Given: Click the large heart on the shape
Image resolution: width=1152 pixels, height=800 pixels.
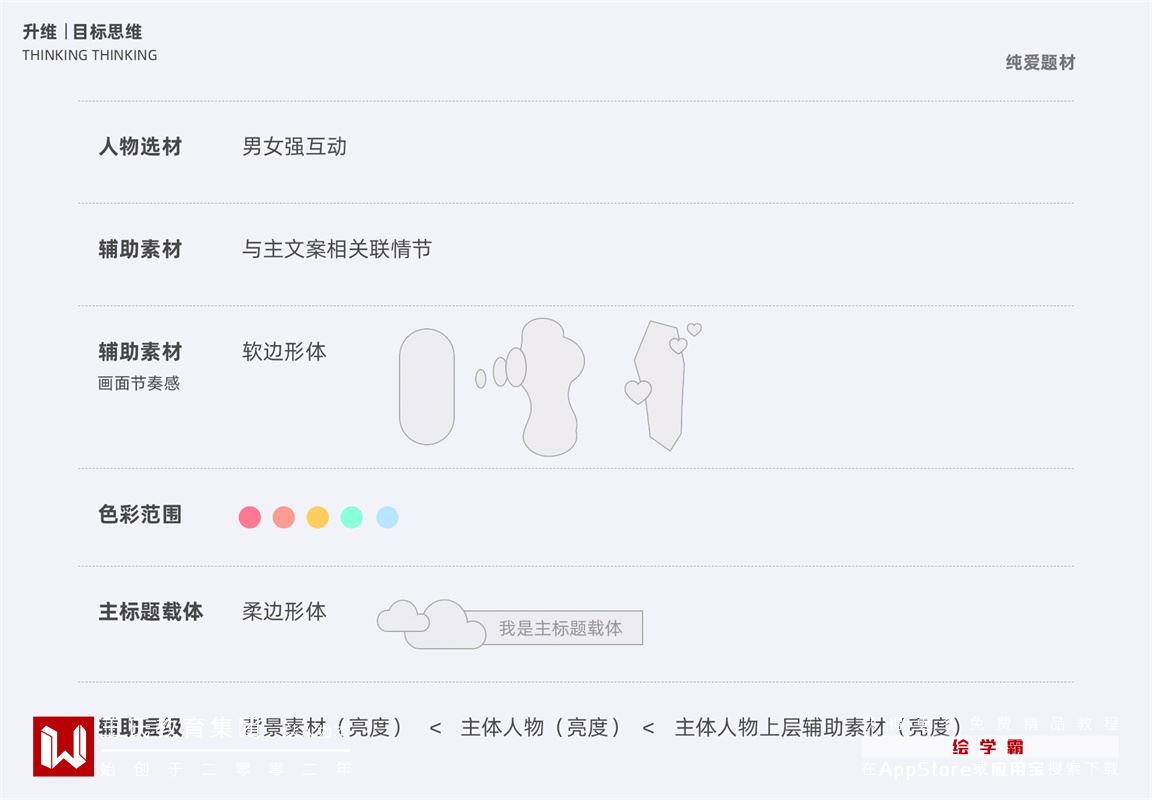Looking at the screenshot, I should [x=638, y=392].
